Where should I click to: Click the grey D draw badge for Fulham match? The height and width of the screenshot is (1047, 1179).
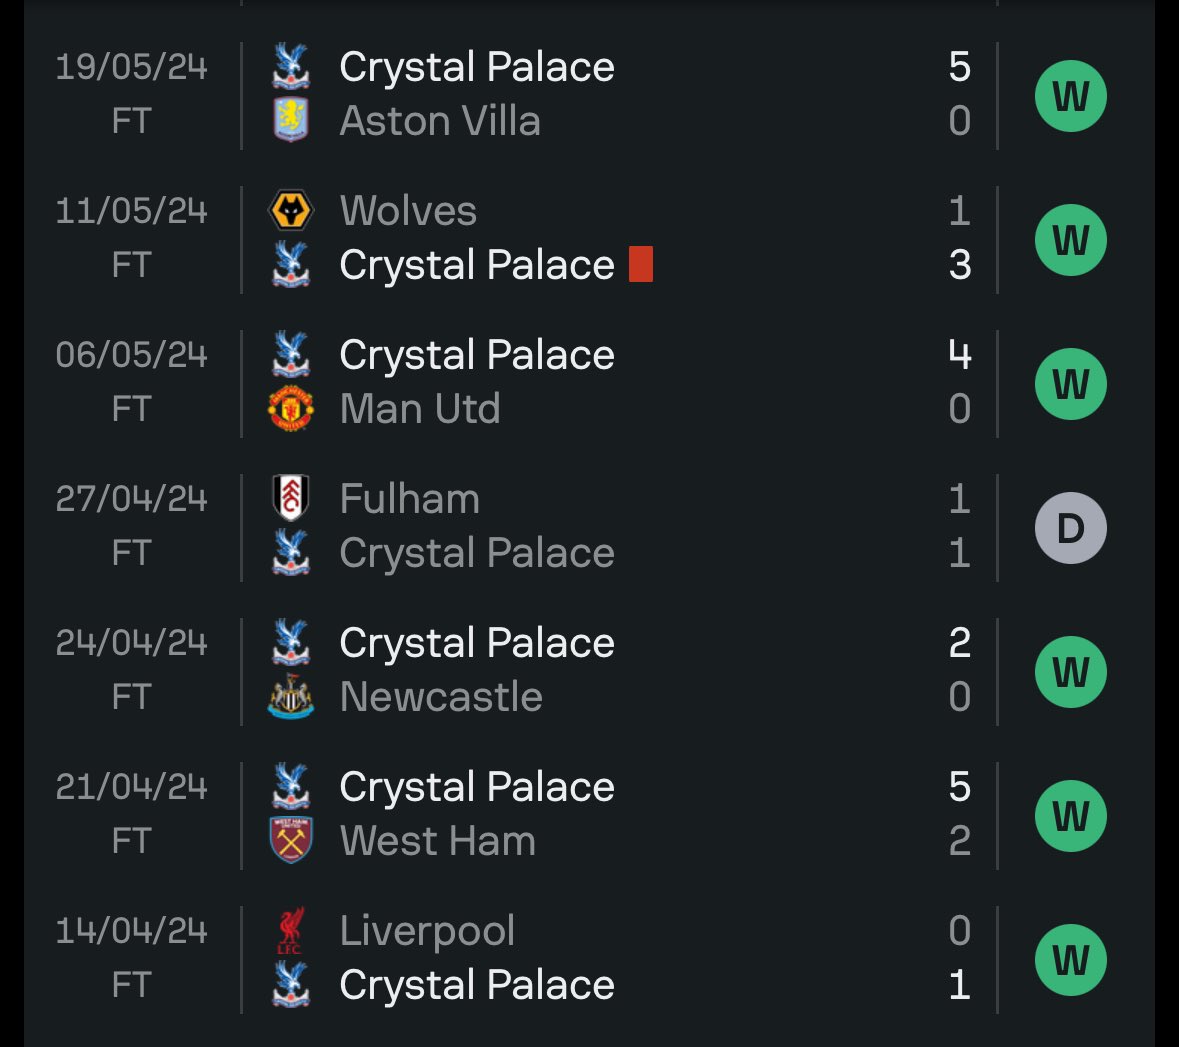[1071, 528]
